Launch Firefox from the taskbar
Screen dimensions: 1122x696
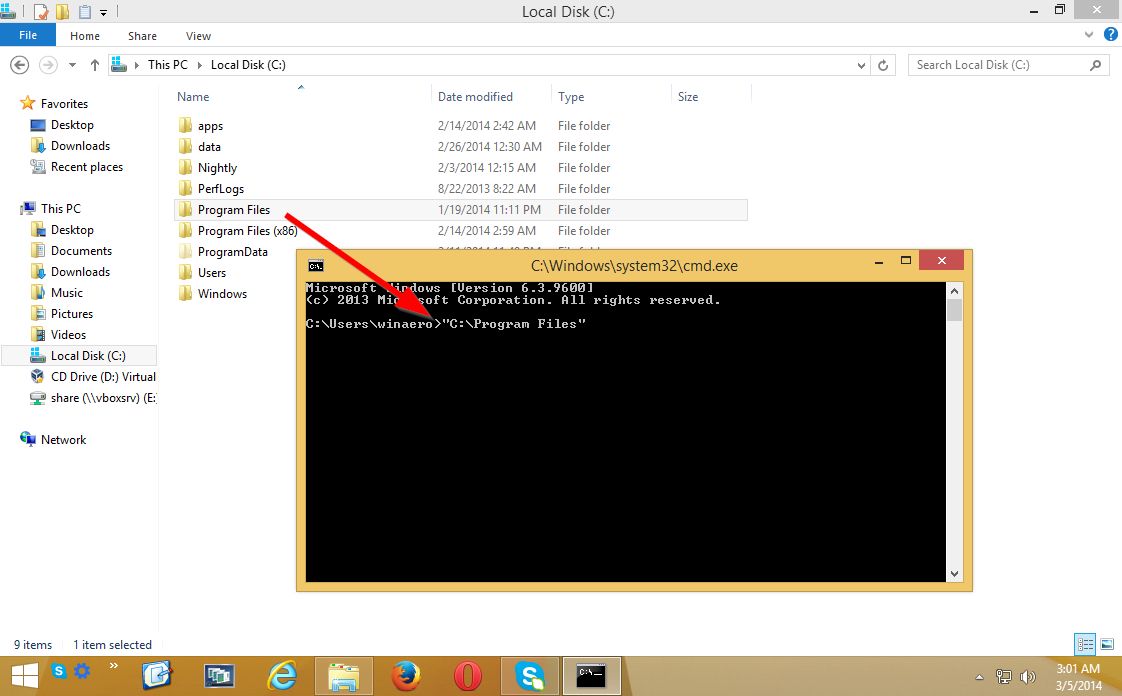(406, 675)
